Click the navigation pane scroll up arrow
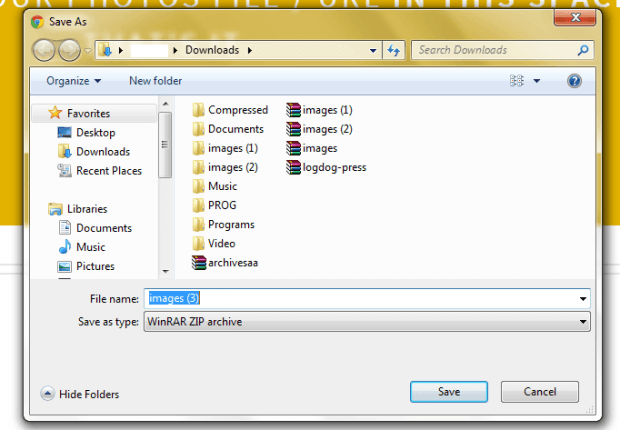 click(x=165, y=104)
